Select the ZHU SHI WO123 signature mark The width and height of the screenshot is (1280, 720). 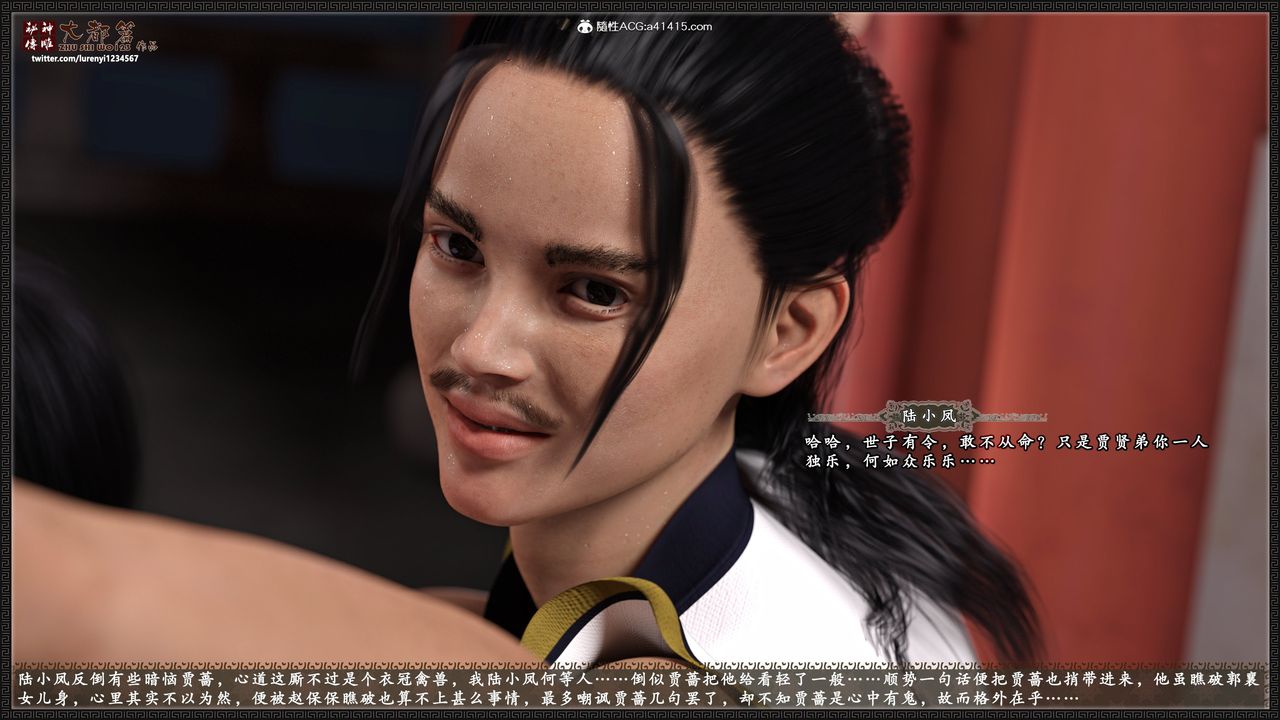click(96, 45)
